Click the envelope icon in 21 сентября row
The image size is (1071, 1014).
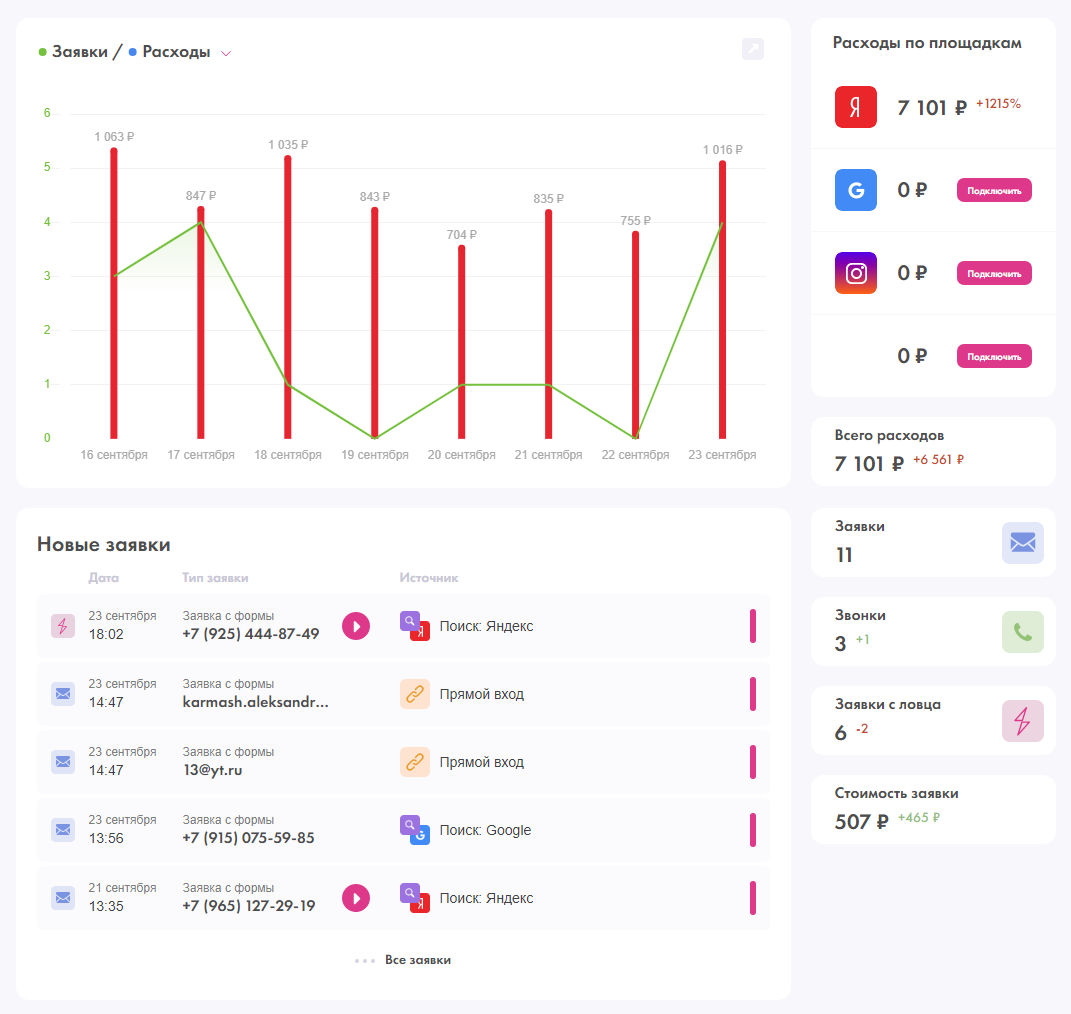63,898
